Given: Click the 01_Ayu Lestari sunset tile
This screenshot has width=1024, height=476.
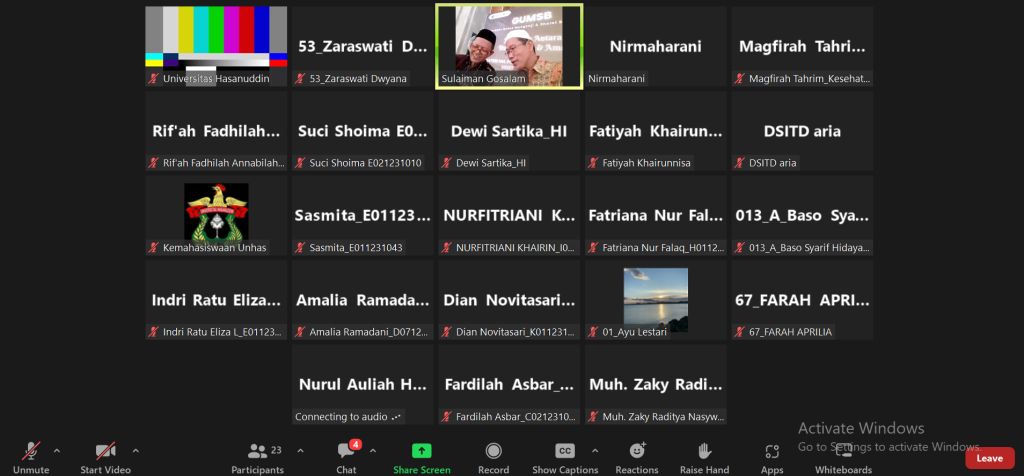Looking at the screenshot, I should coord(655,301).
